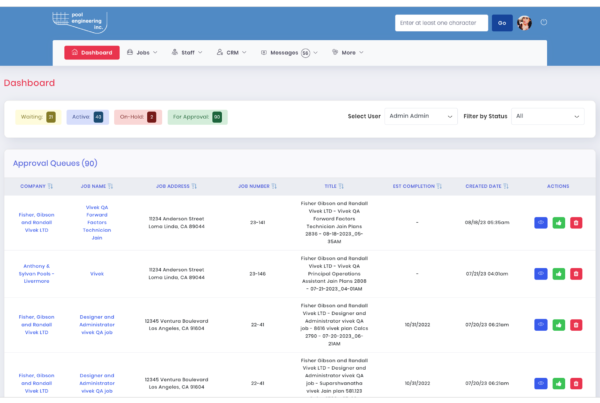
Task: Click the Go search button
Action: click(502, 22)
